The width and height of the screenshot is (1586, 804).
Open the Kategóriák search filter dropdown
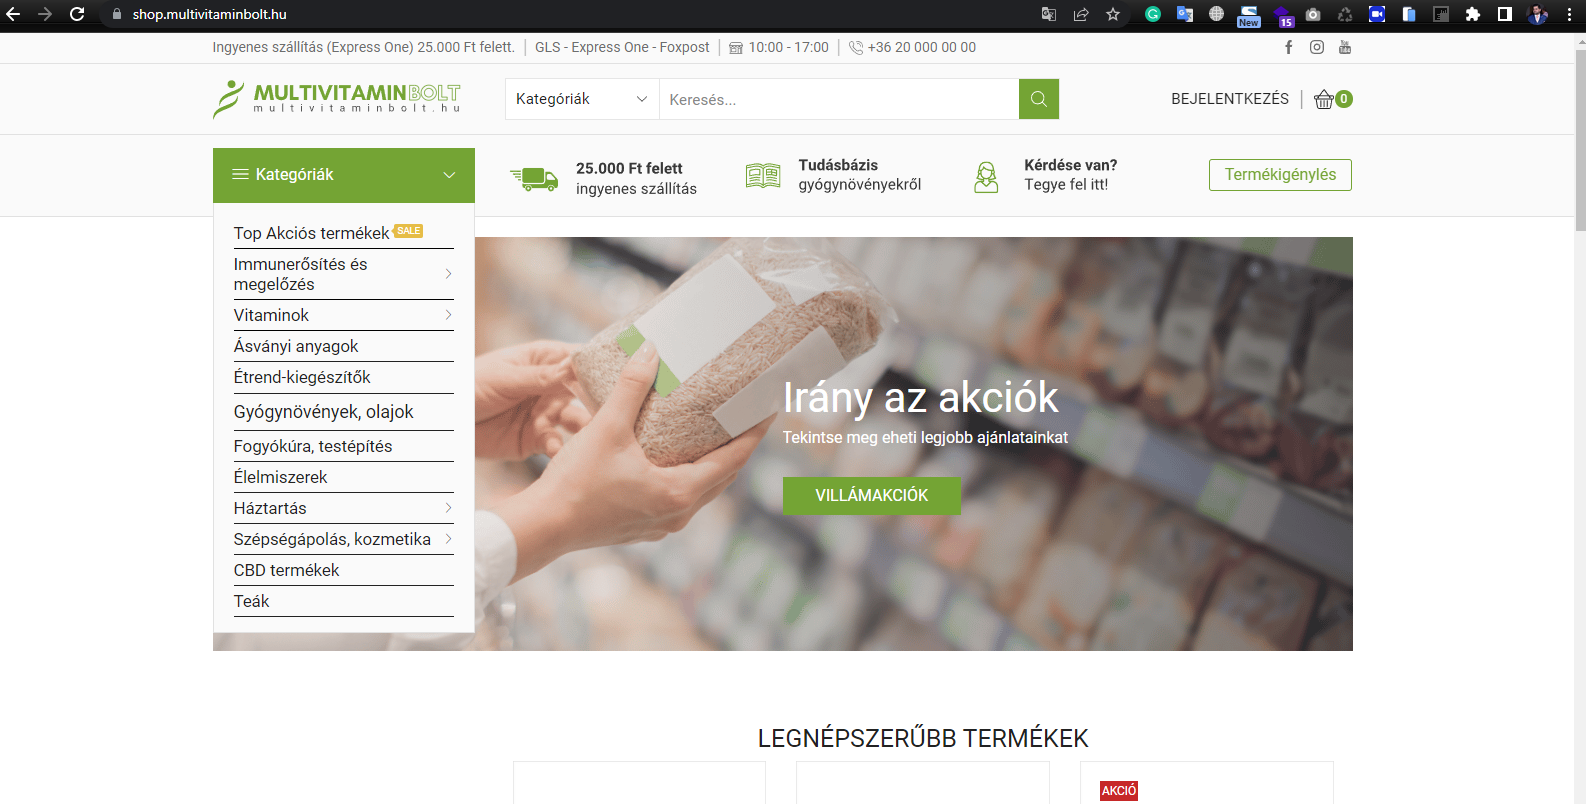pyautogui.click(x=582, y=99)
